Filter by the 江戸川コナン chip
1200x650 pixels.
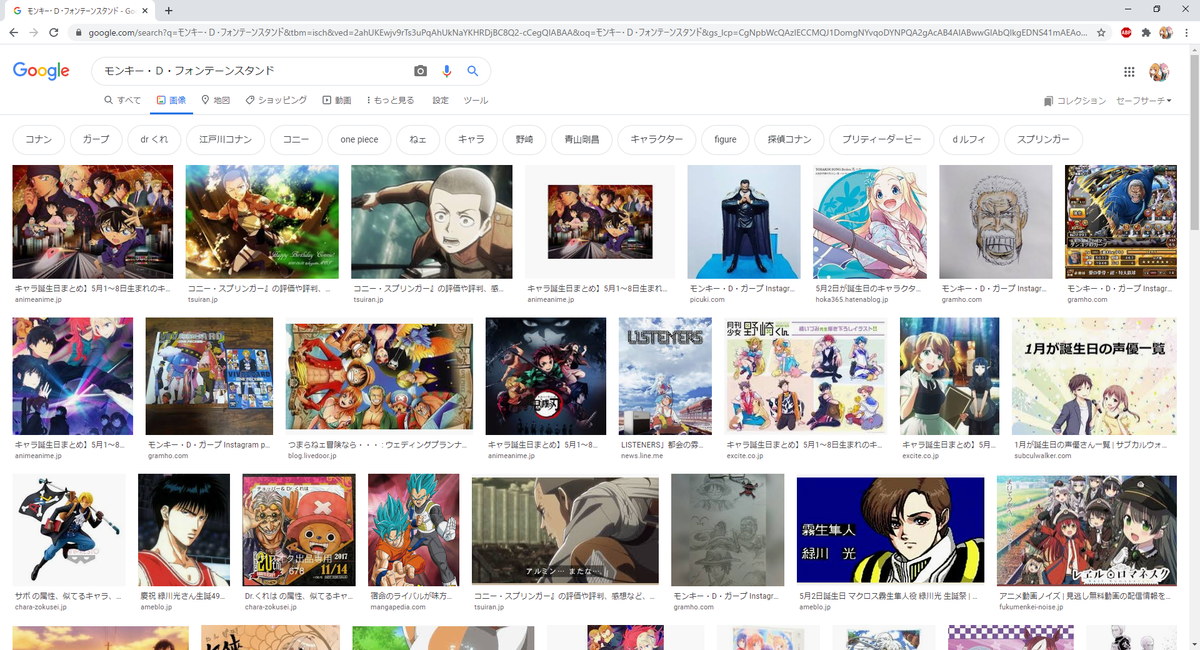point(226,139)
